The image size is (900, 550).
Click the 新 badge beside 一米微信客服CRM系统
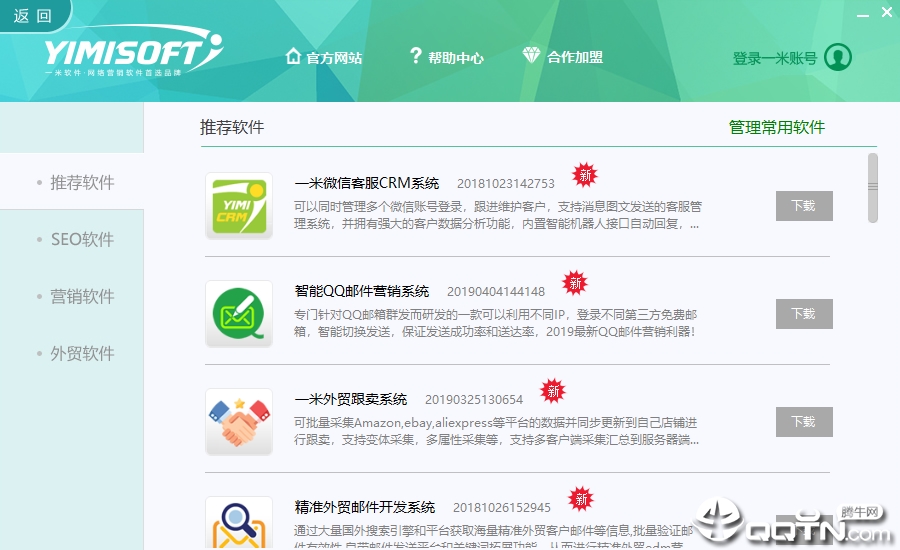pos(585,175)
